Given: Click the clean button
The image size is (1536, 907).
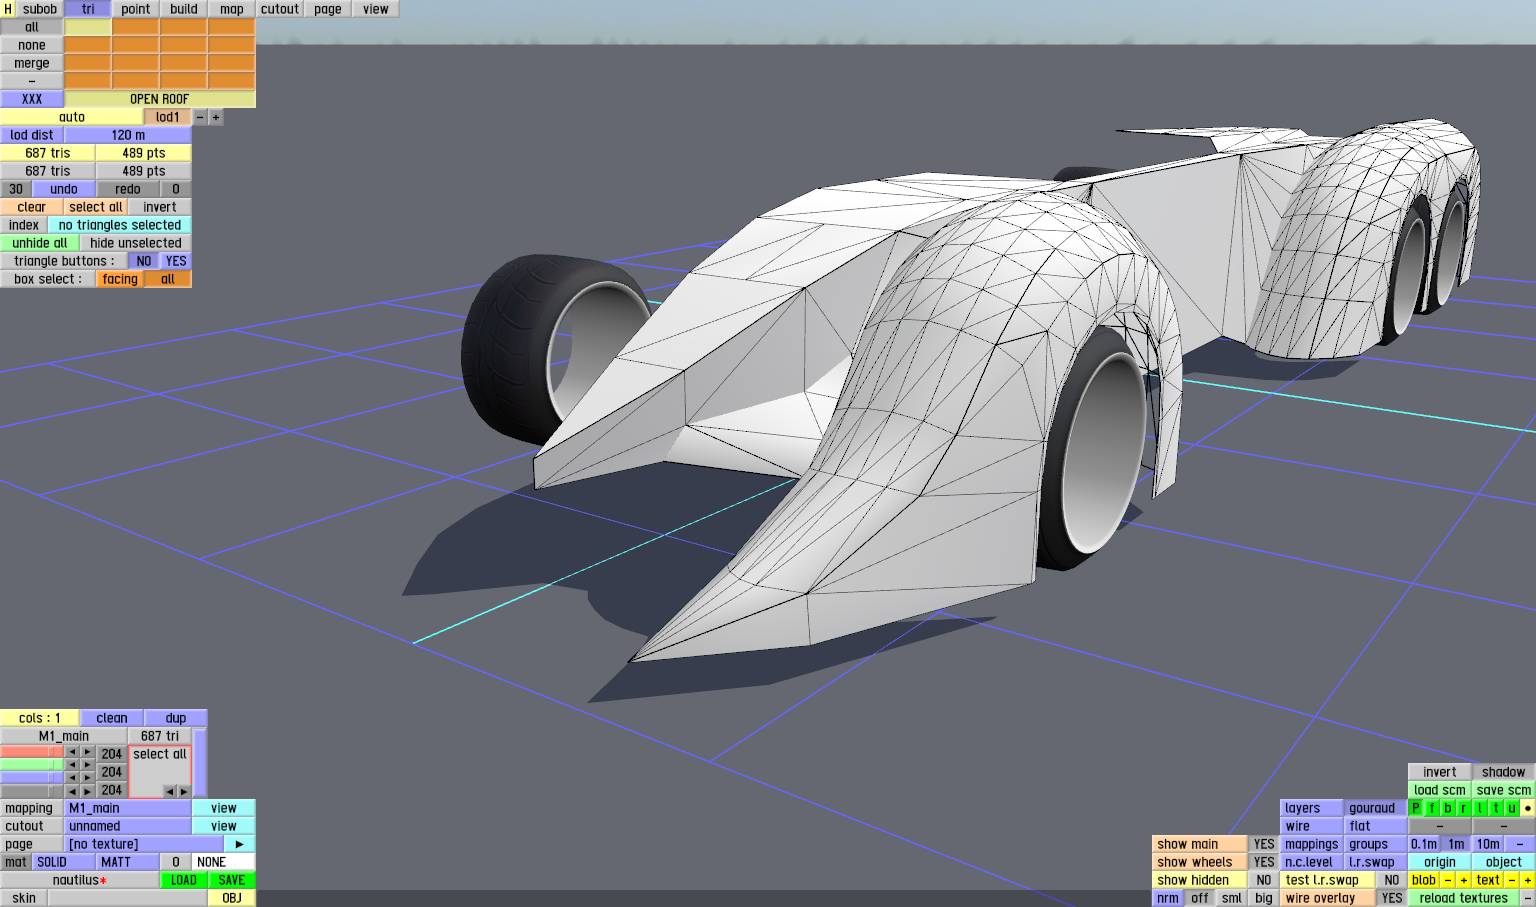Looking at the screenshot, I should 112,718.
